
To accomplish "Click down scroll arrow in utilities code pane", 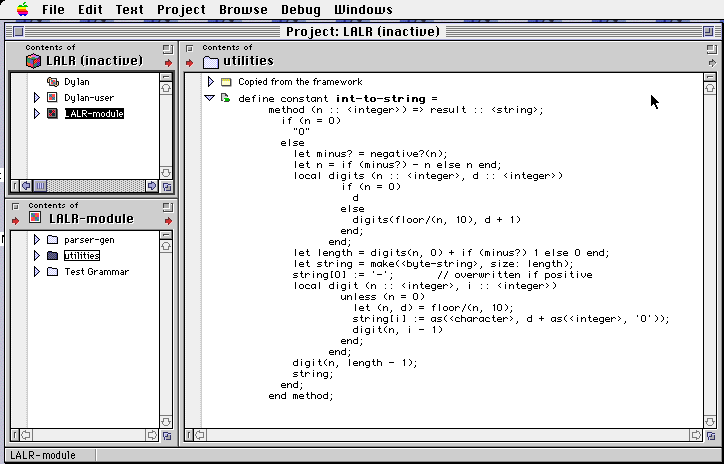I will (710, 422).
